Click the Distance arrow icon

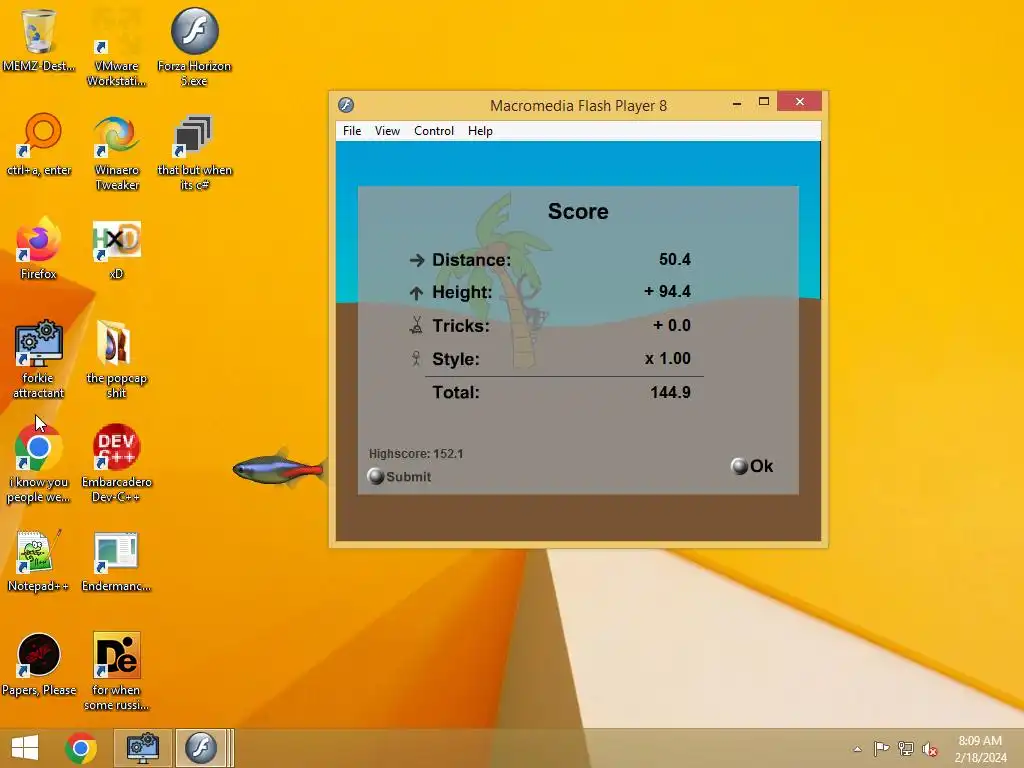coord(417,260)
